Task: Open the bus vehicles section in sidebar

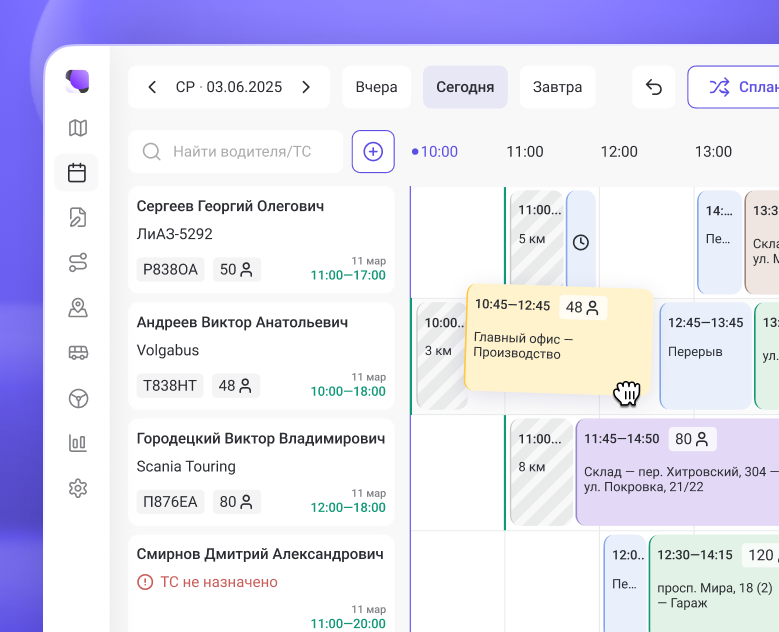Action: [x=77, y=352]
